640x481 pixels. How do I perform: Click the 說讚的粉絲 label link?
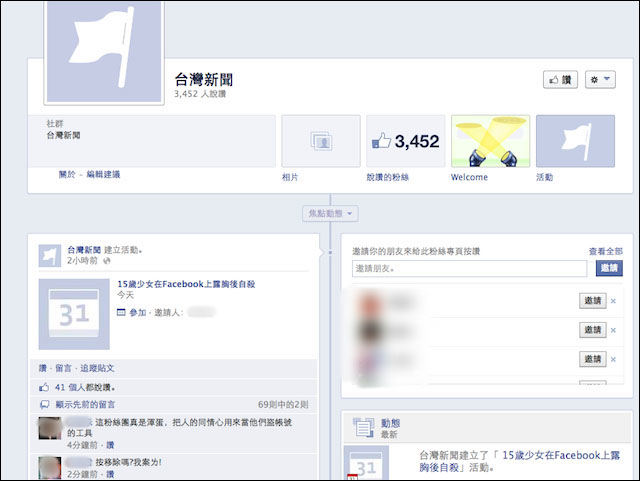[387, 177]
